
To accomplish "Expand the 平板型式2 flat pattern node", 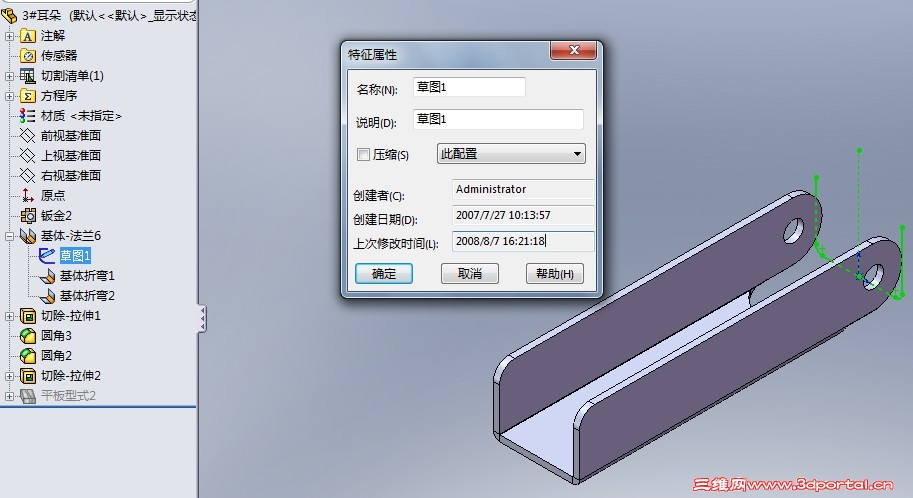I will coord(9,396).
